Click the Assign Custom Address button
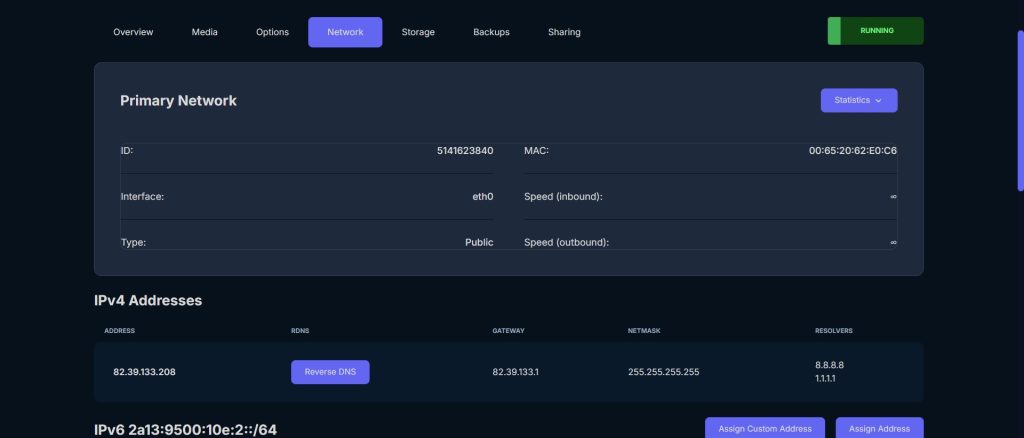This screenshot has width=1024, height=438. 765,428
